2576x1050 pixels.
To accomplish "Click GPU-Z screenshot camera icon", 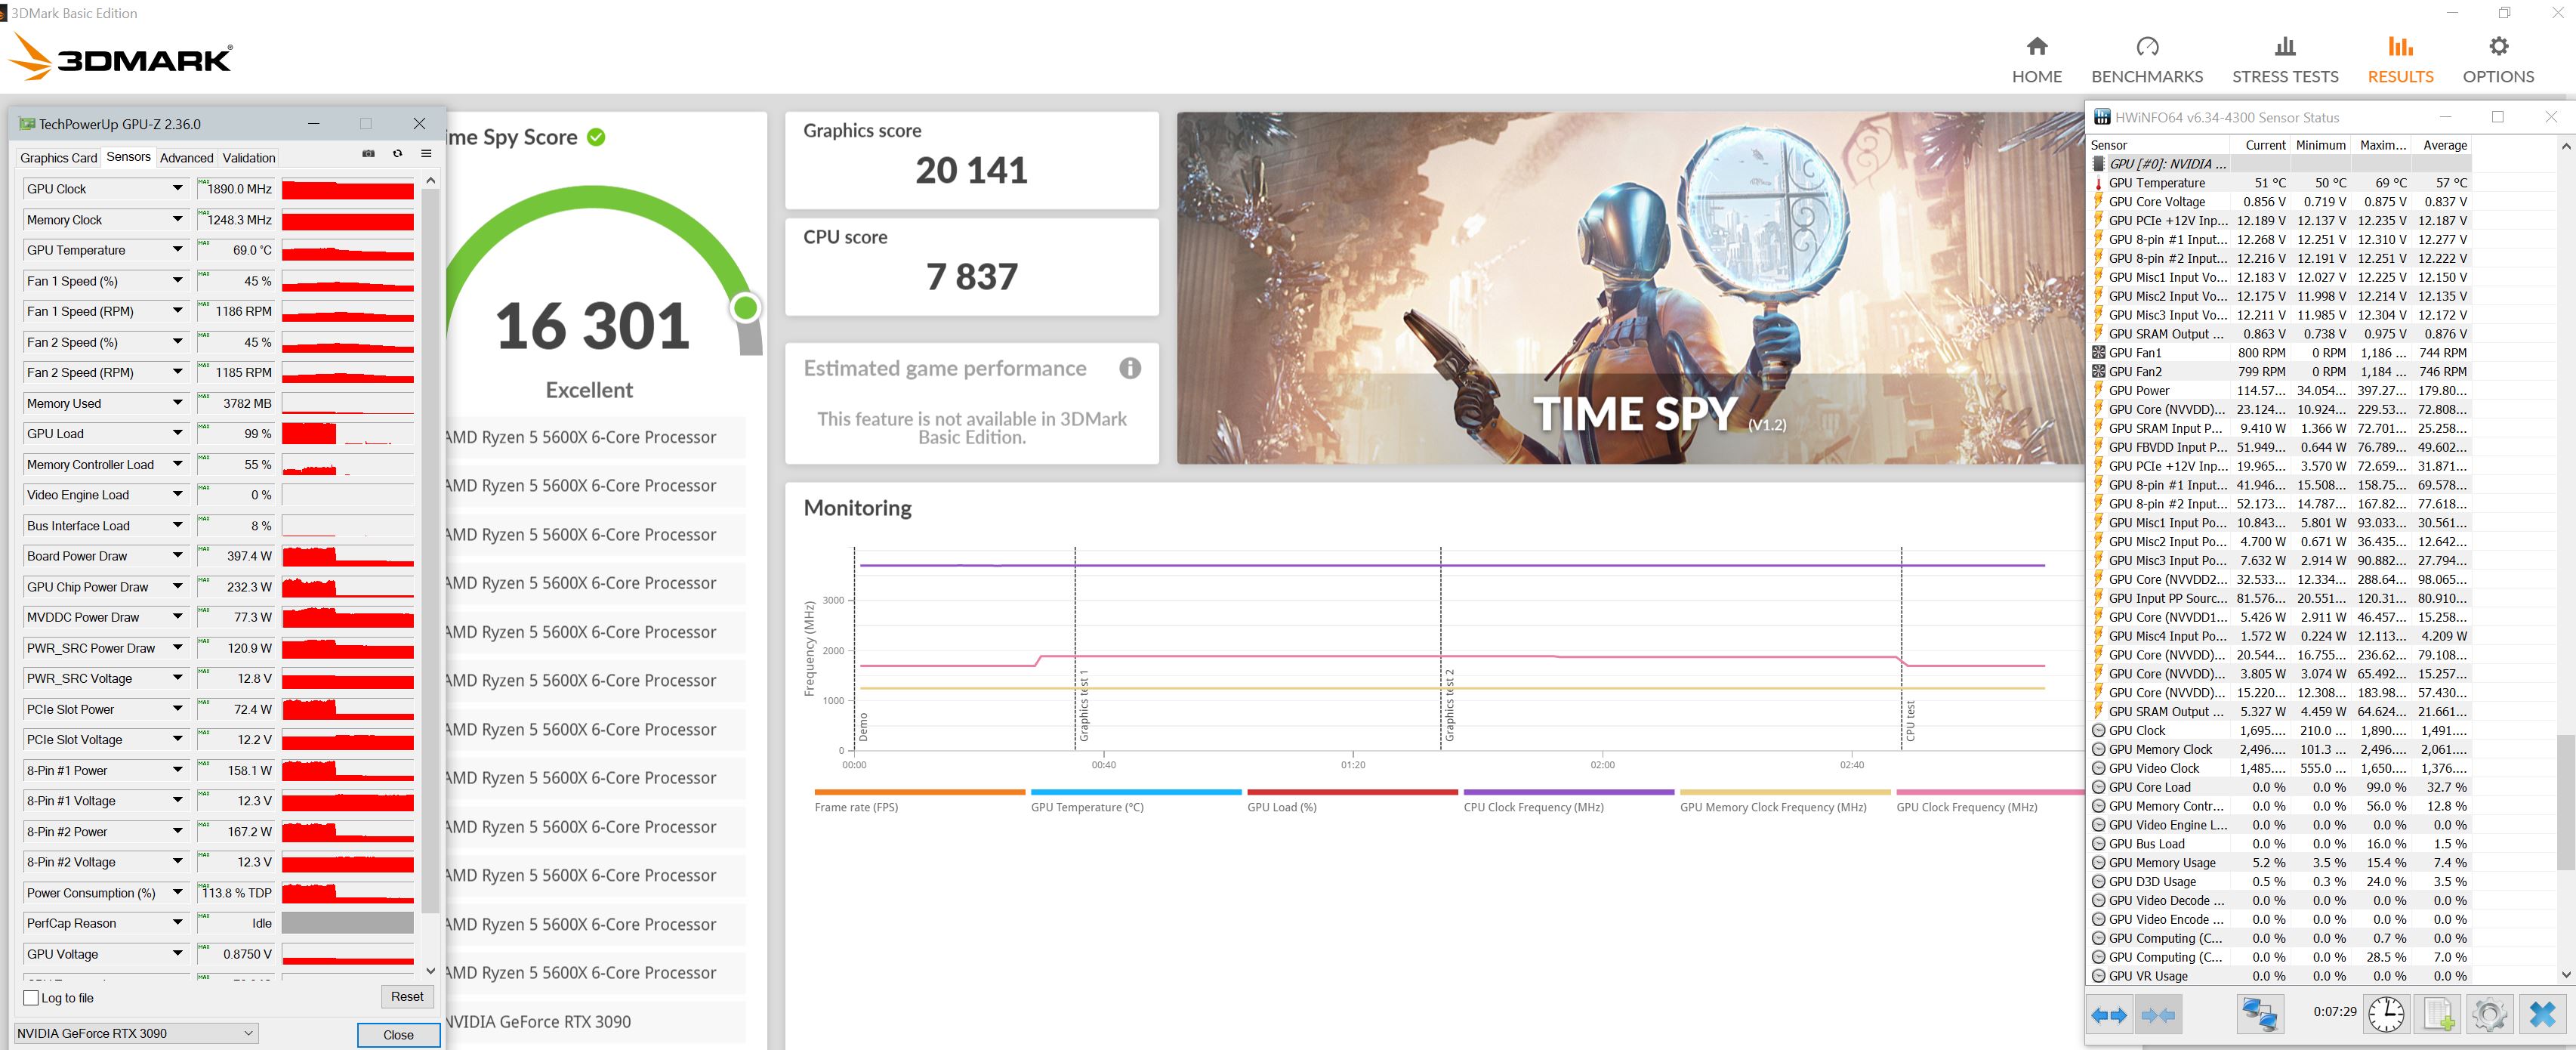I will coord(368,154).
